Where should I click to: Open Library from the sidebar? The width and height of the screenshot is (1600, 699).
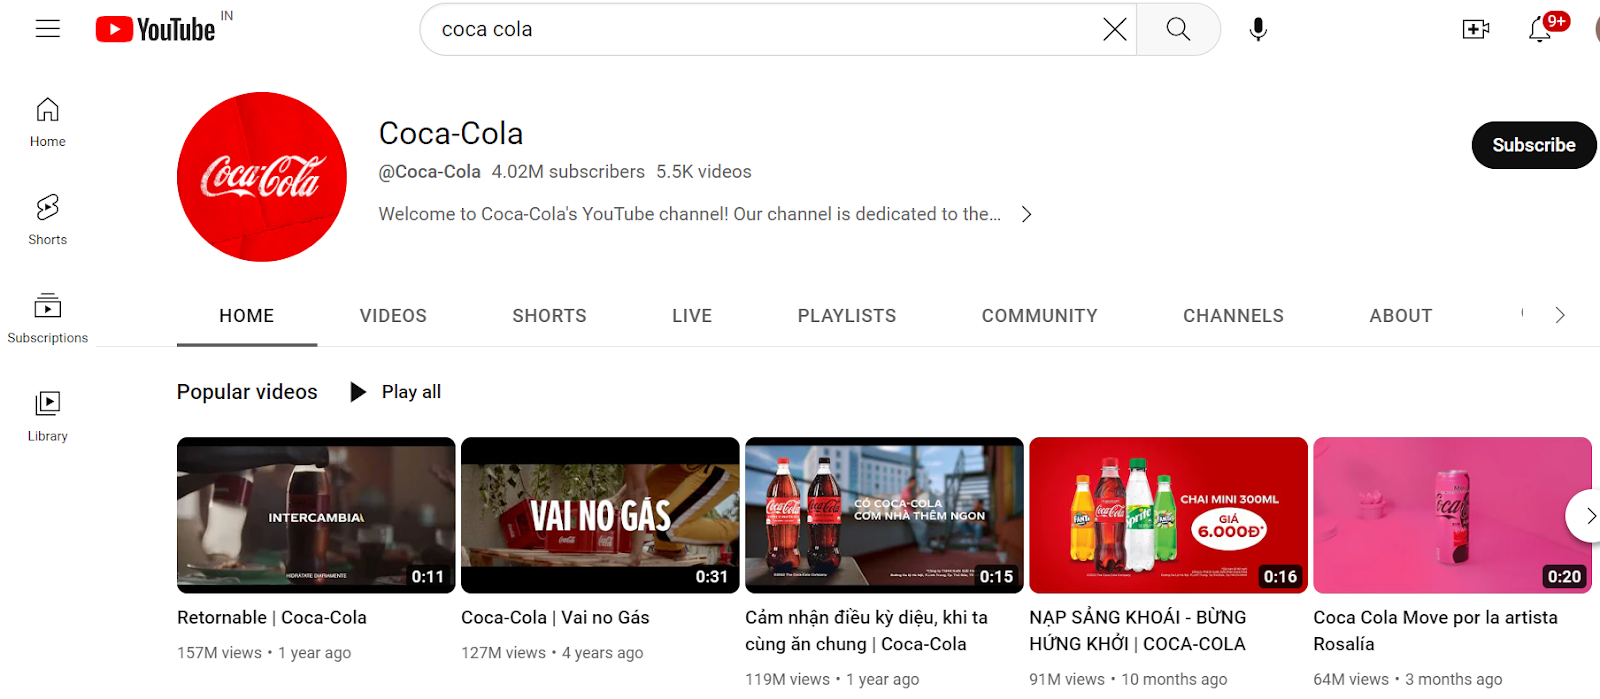pos(48,415)
